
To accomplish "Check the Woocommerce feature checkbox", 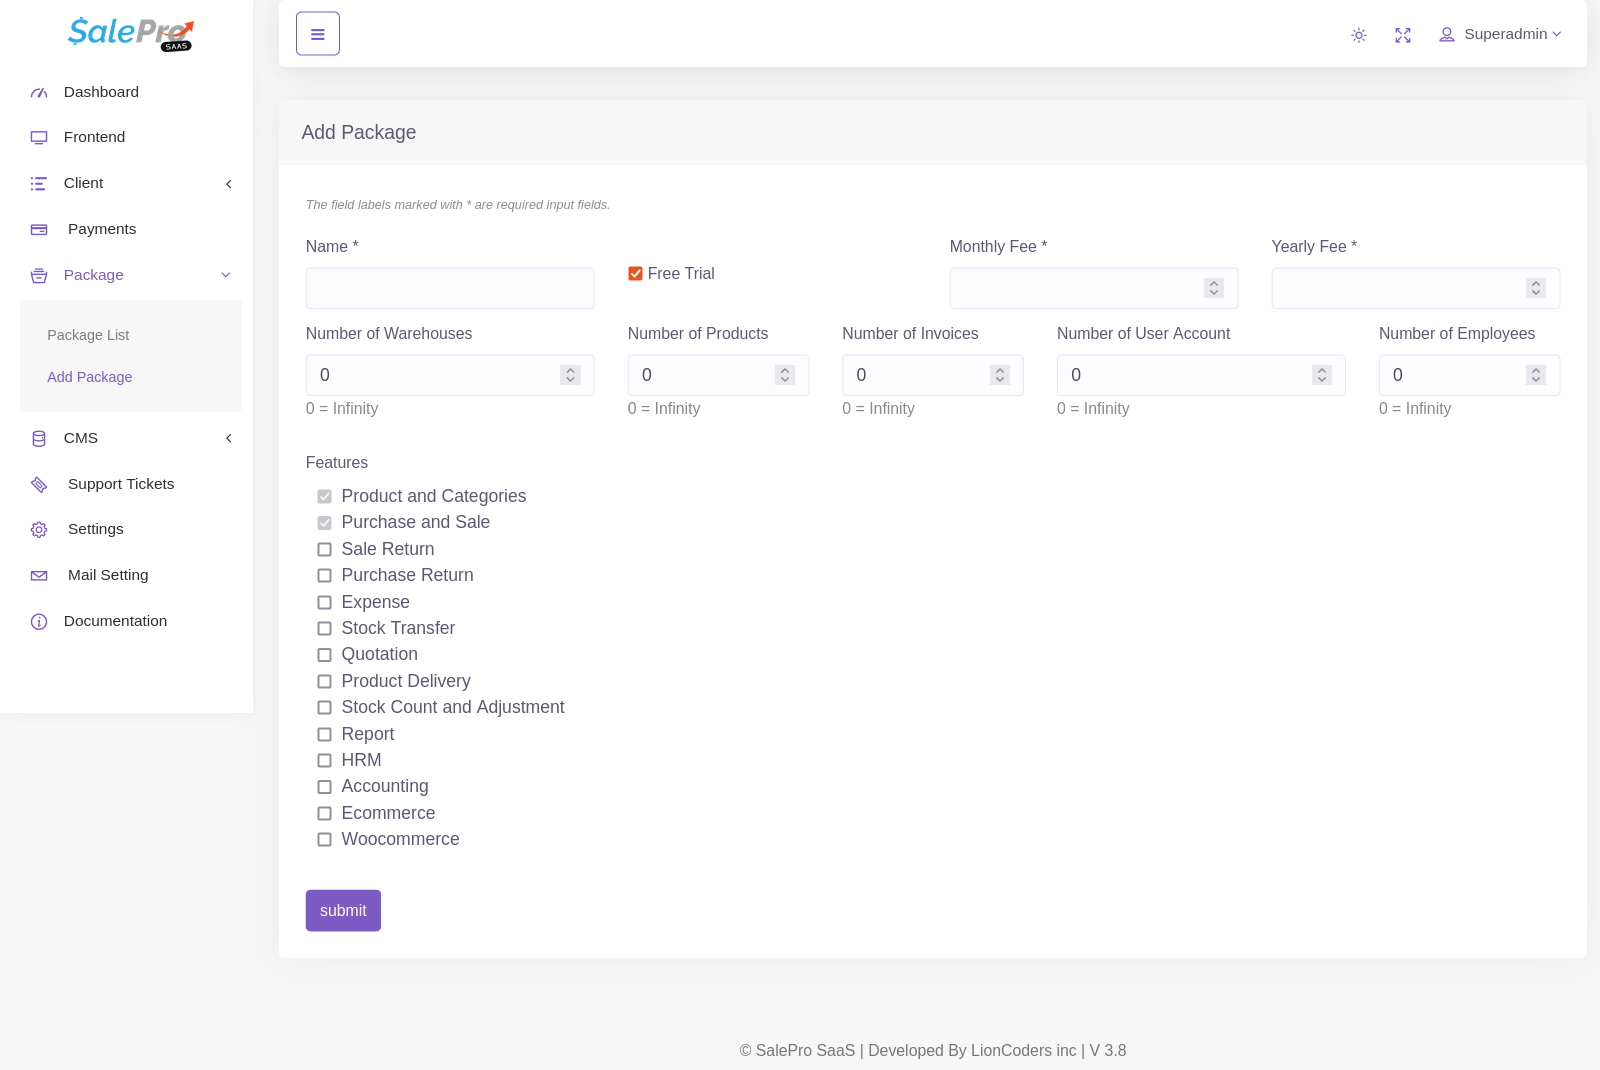I will (x=324, y=840).
